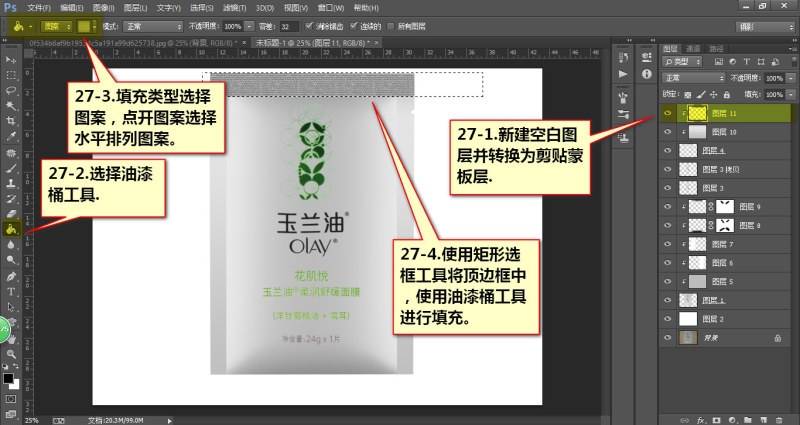Select the Horizontal Type tool

[11, 292]
